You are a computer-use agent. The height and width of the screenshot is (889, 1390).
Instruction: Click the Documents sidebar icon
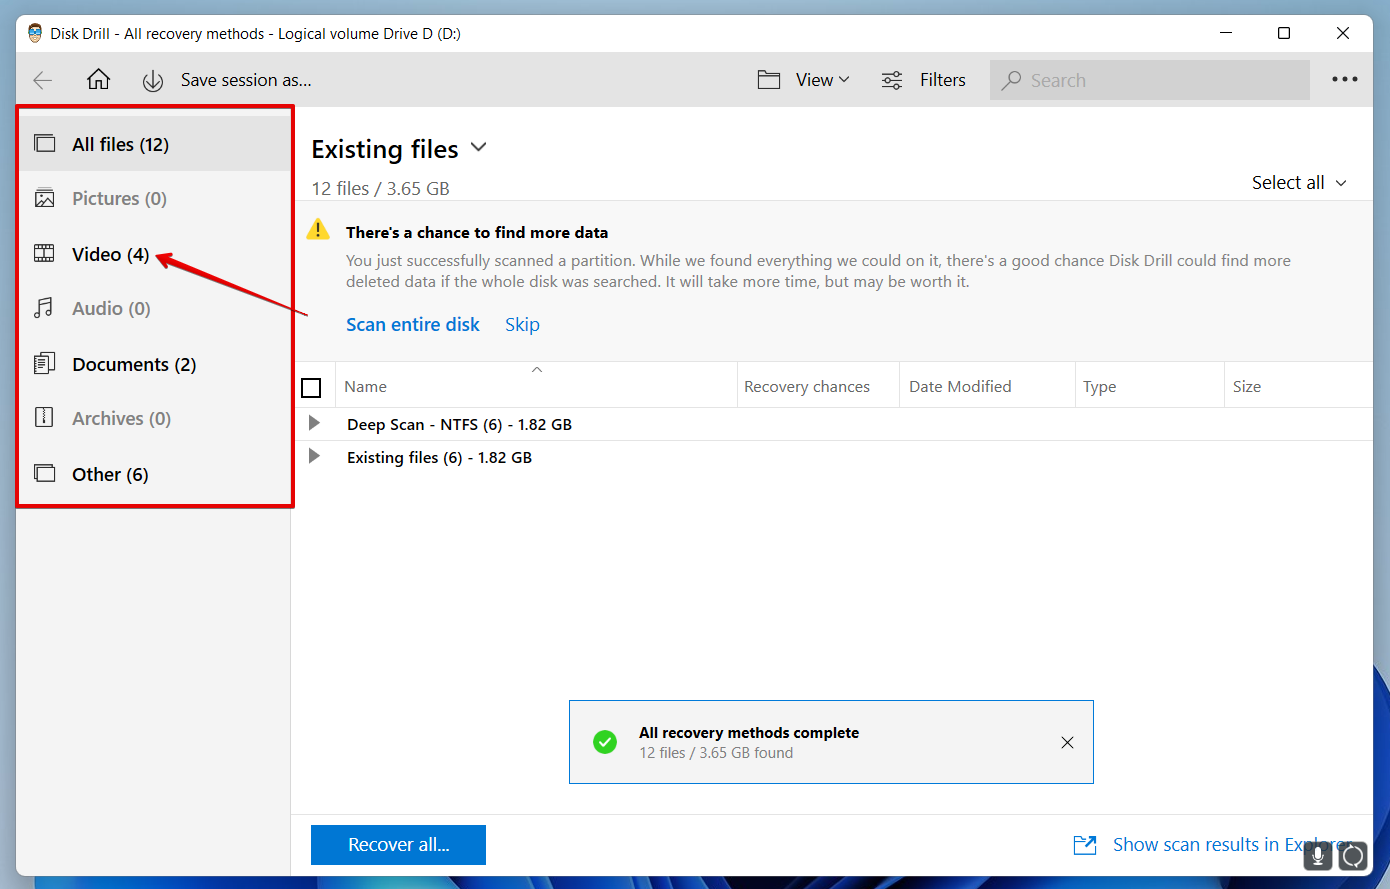[x=45, y=363]
